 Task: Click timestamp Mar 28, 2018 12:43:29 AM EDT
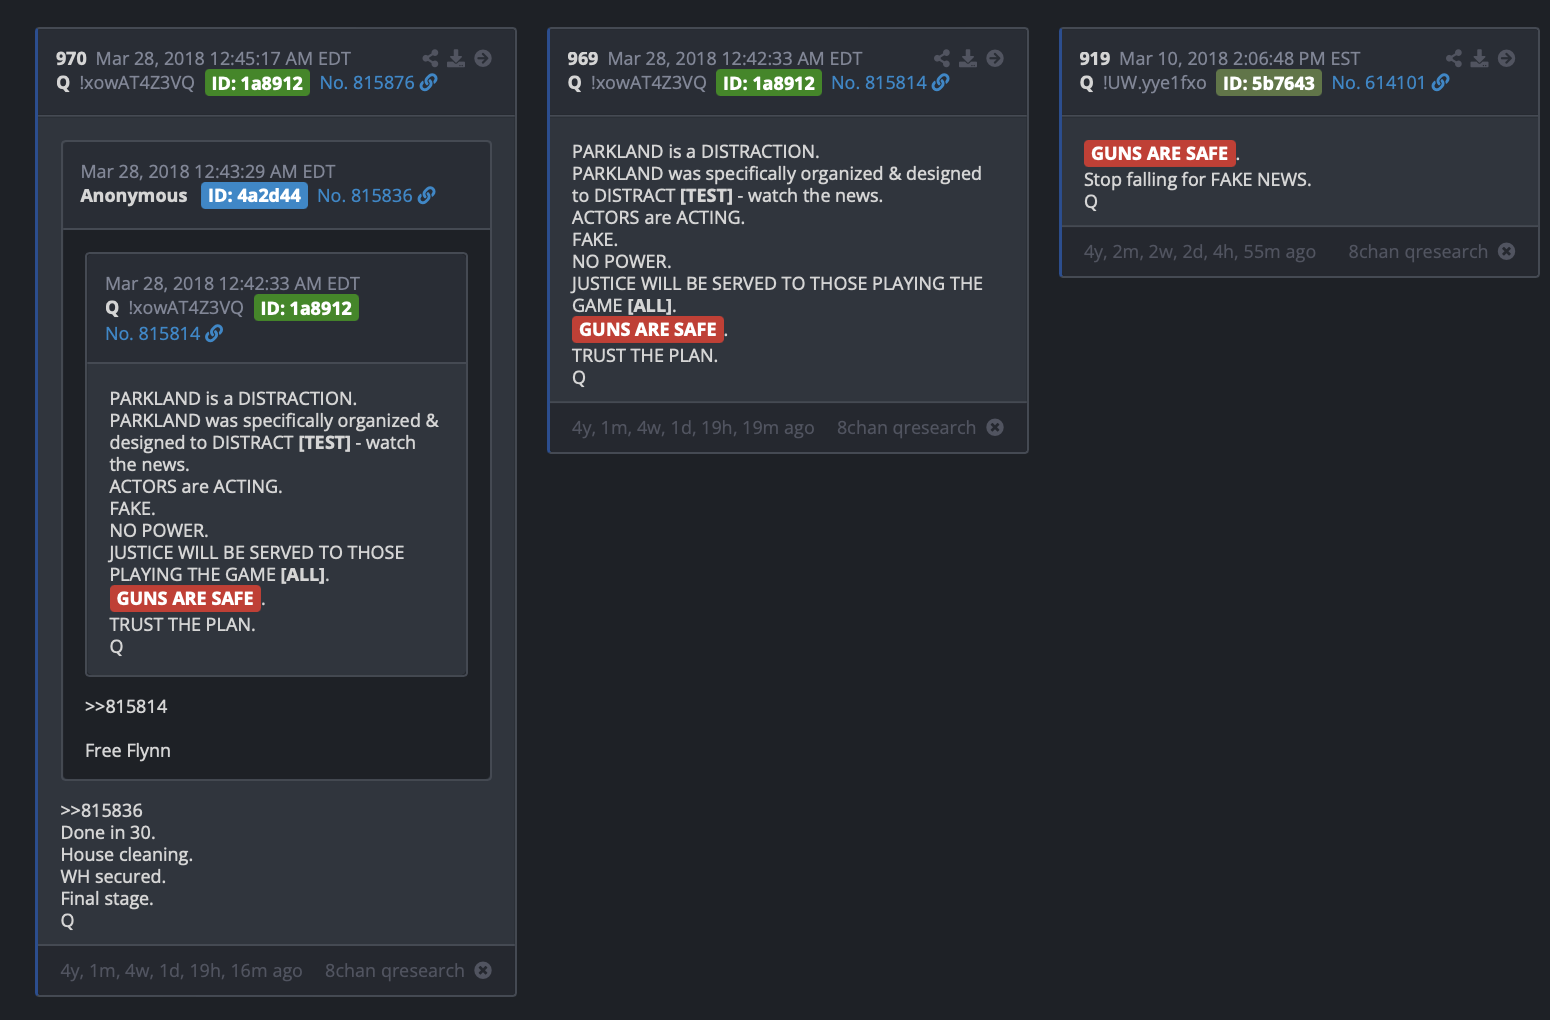click(208, 172)
